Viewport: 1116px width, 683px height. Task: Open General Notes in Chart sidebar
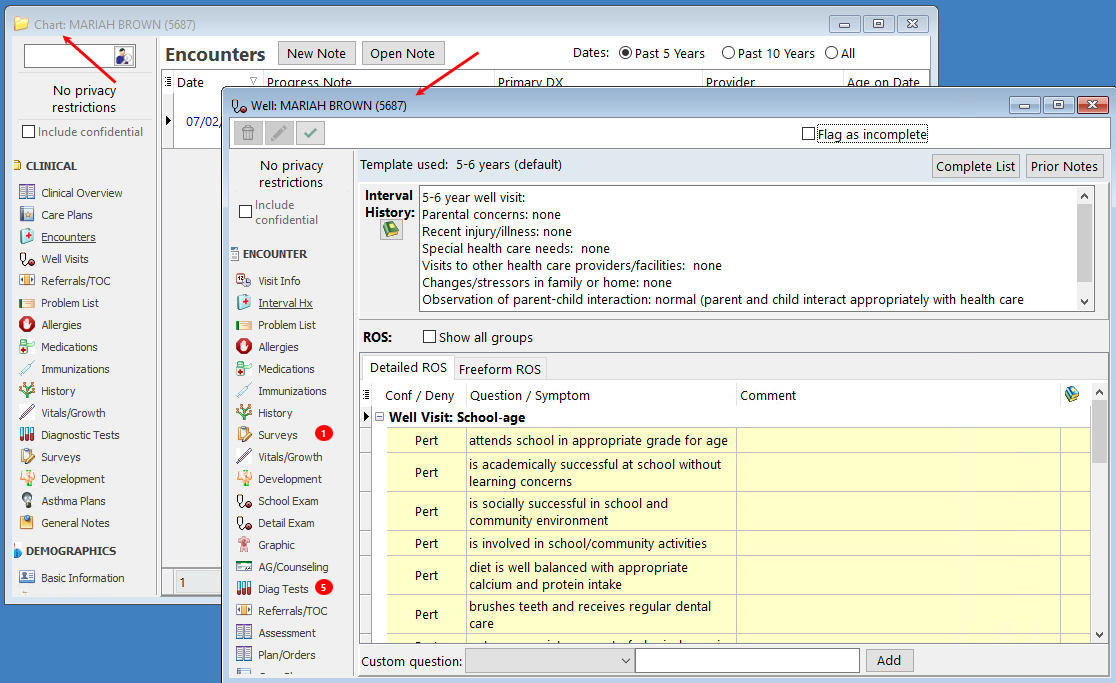coord(75,523)
